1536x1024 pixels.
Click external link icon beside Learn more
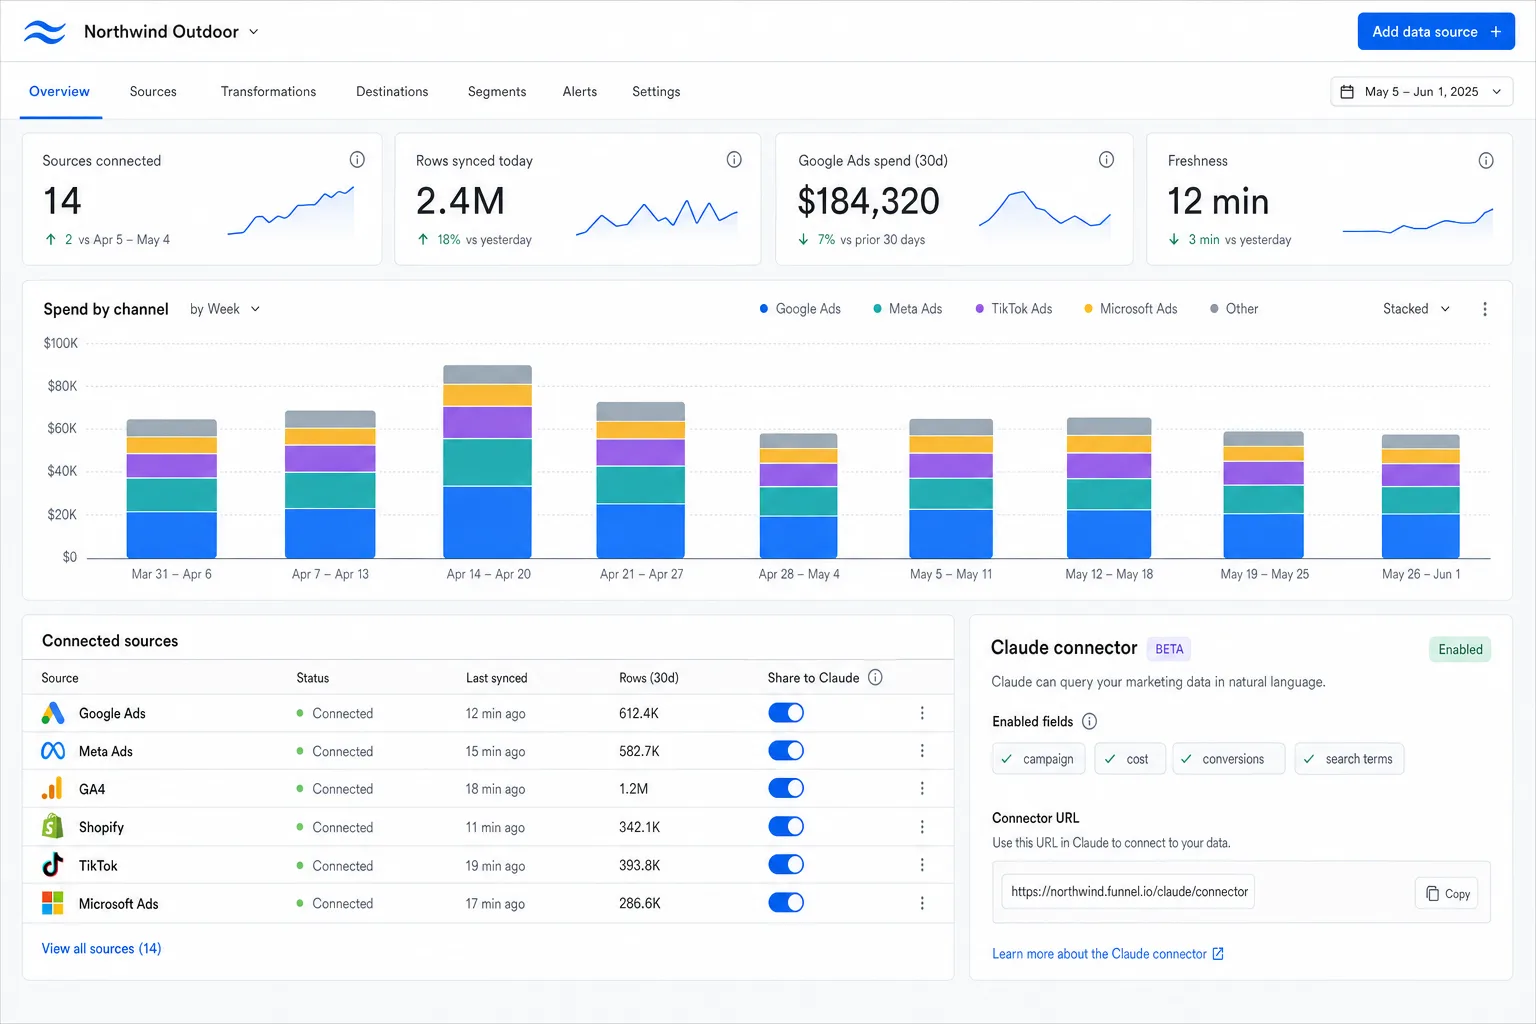[x=1218, y=954]
